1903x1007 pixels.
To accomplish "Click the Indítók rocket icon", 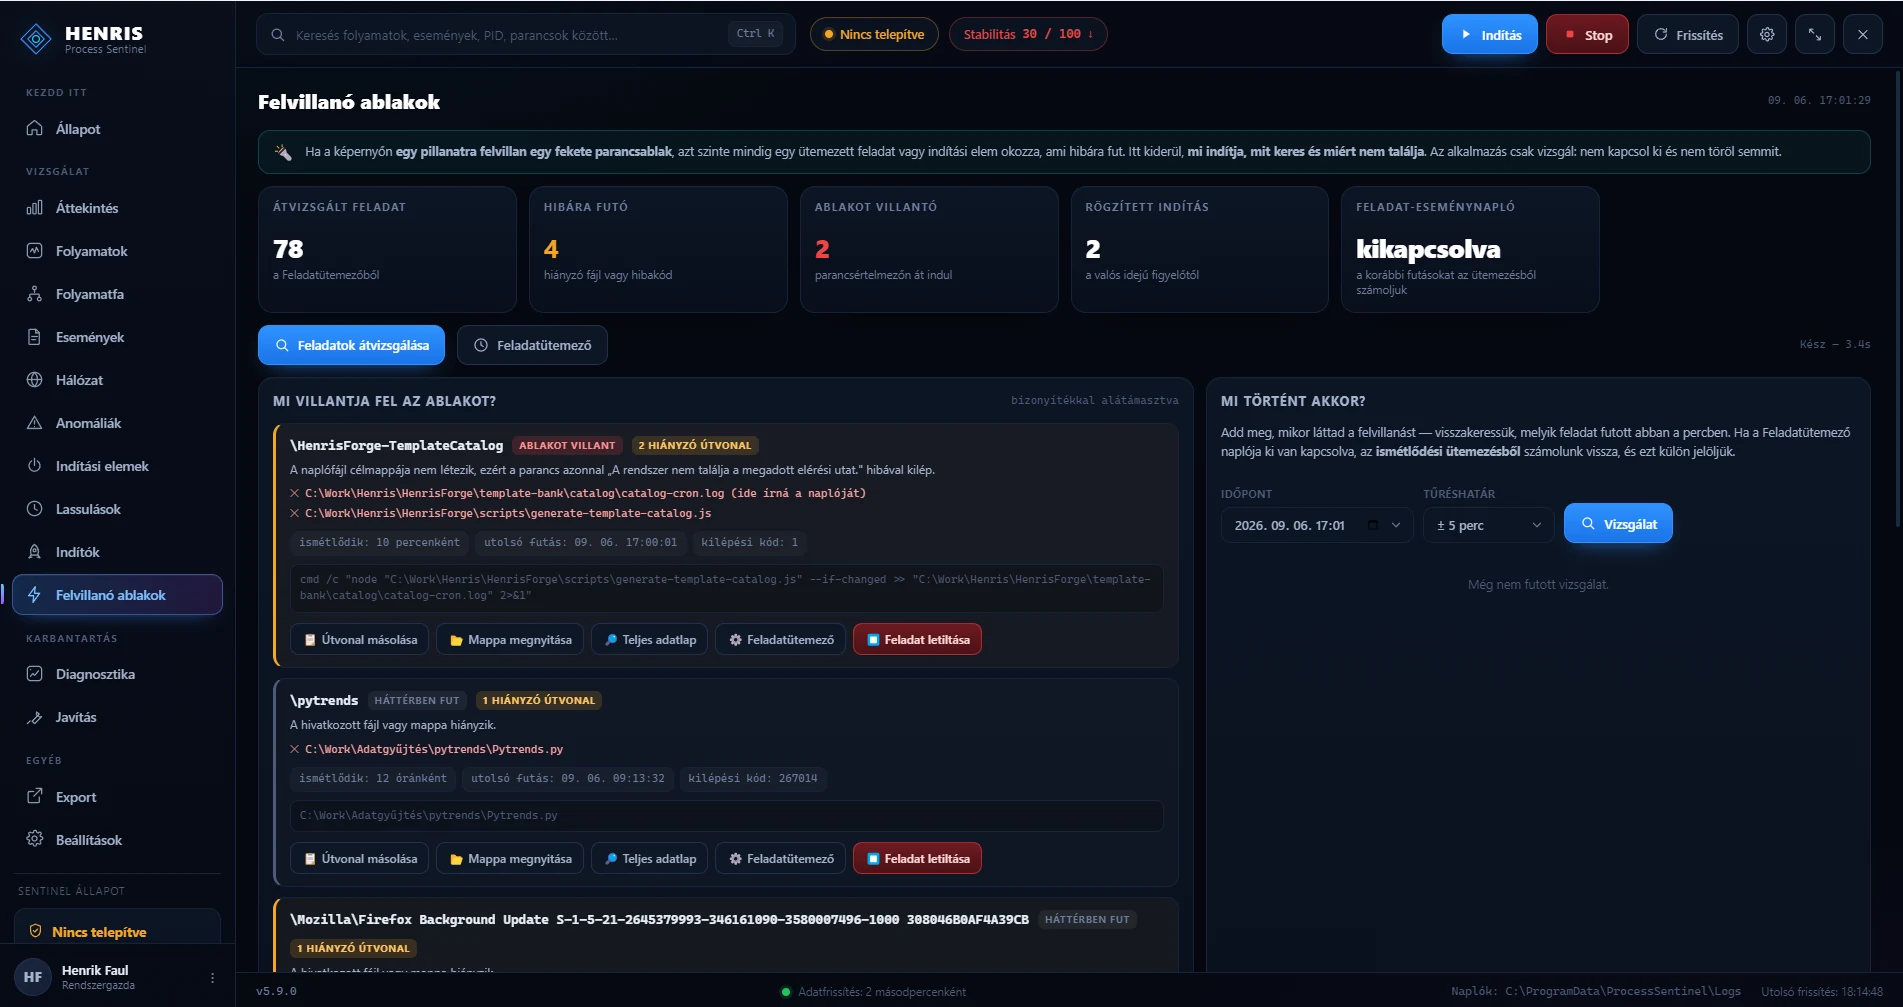I will click(x=35, y=552).
